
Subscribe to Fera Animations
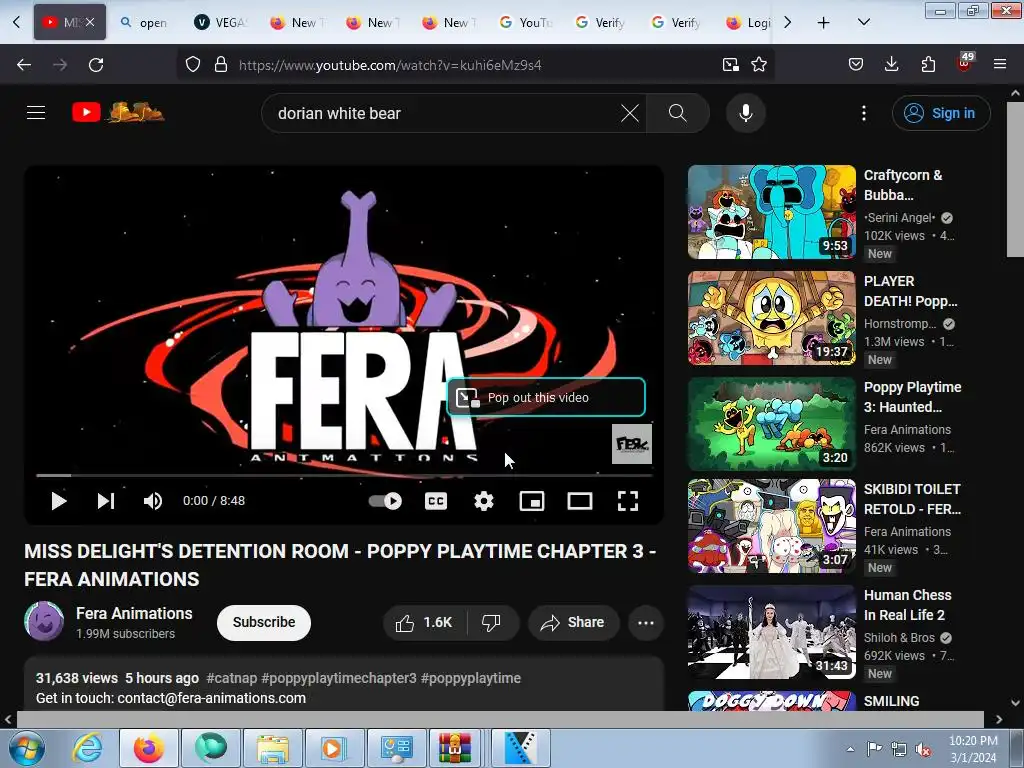click(264, 622)
